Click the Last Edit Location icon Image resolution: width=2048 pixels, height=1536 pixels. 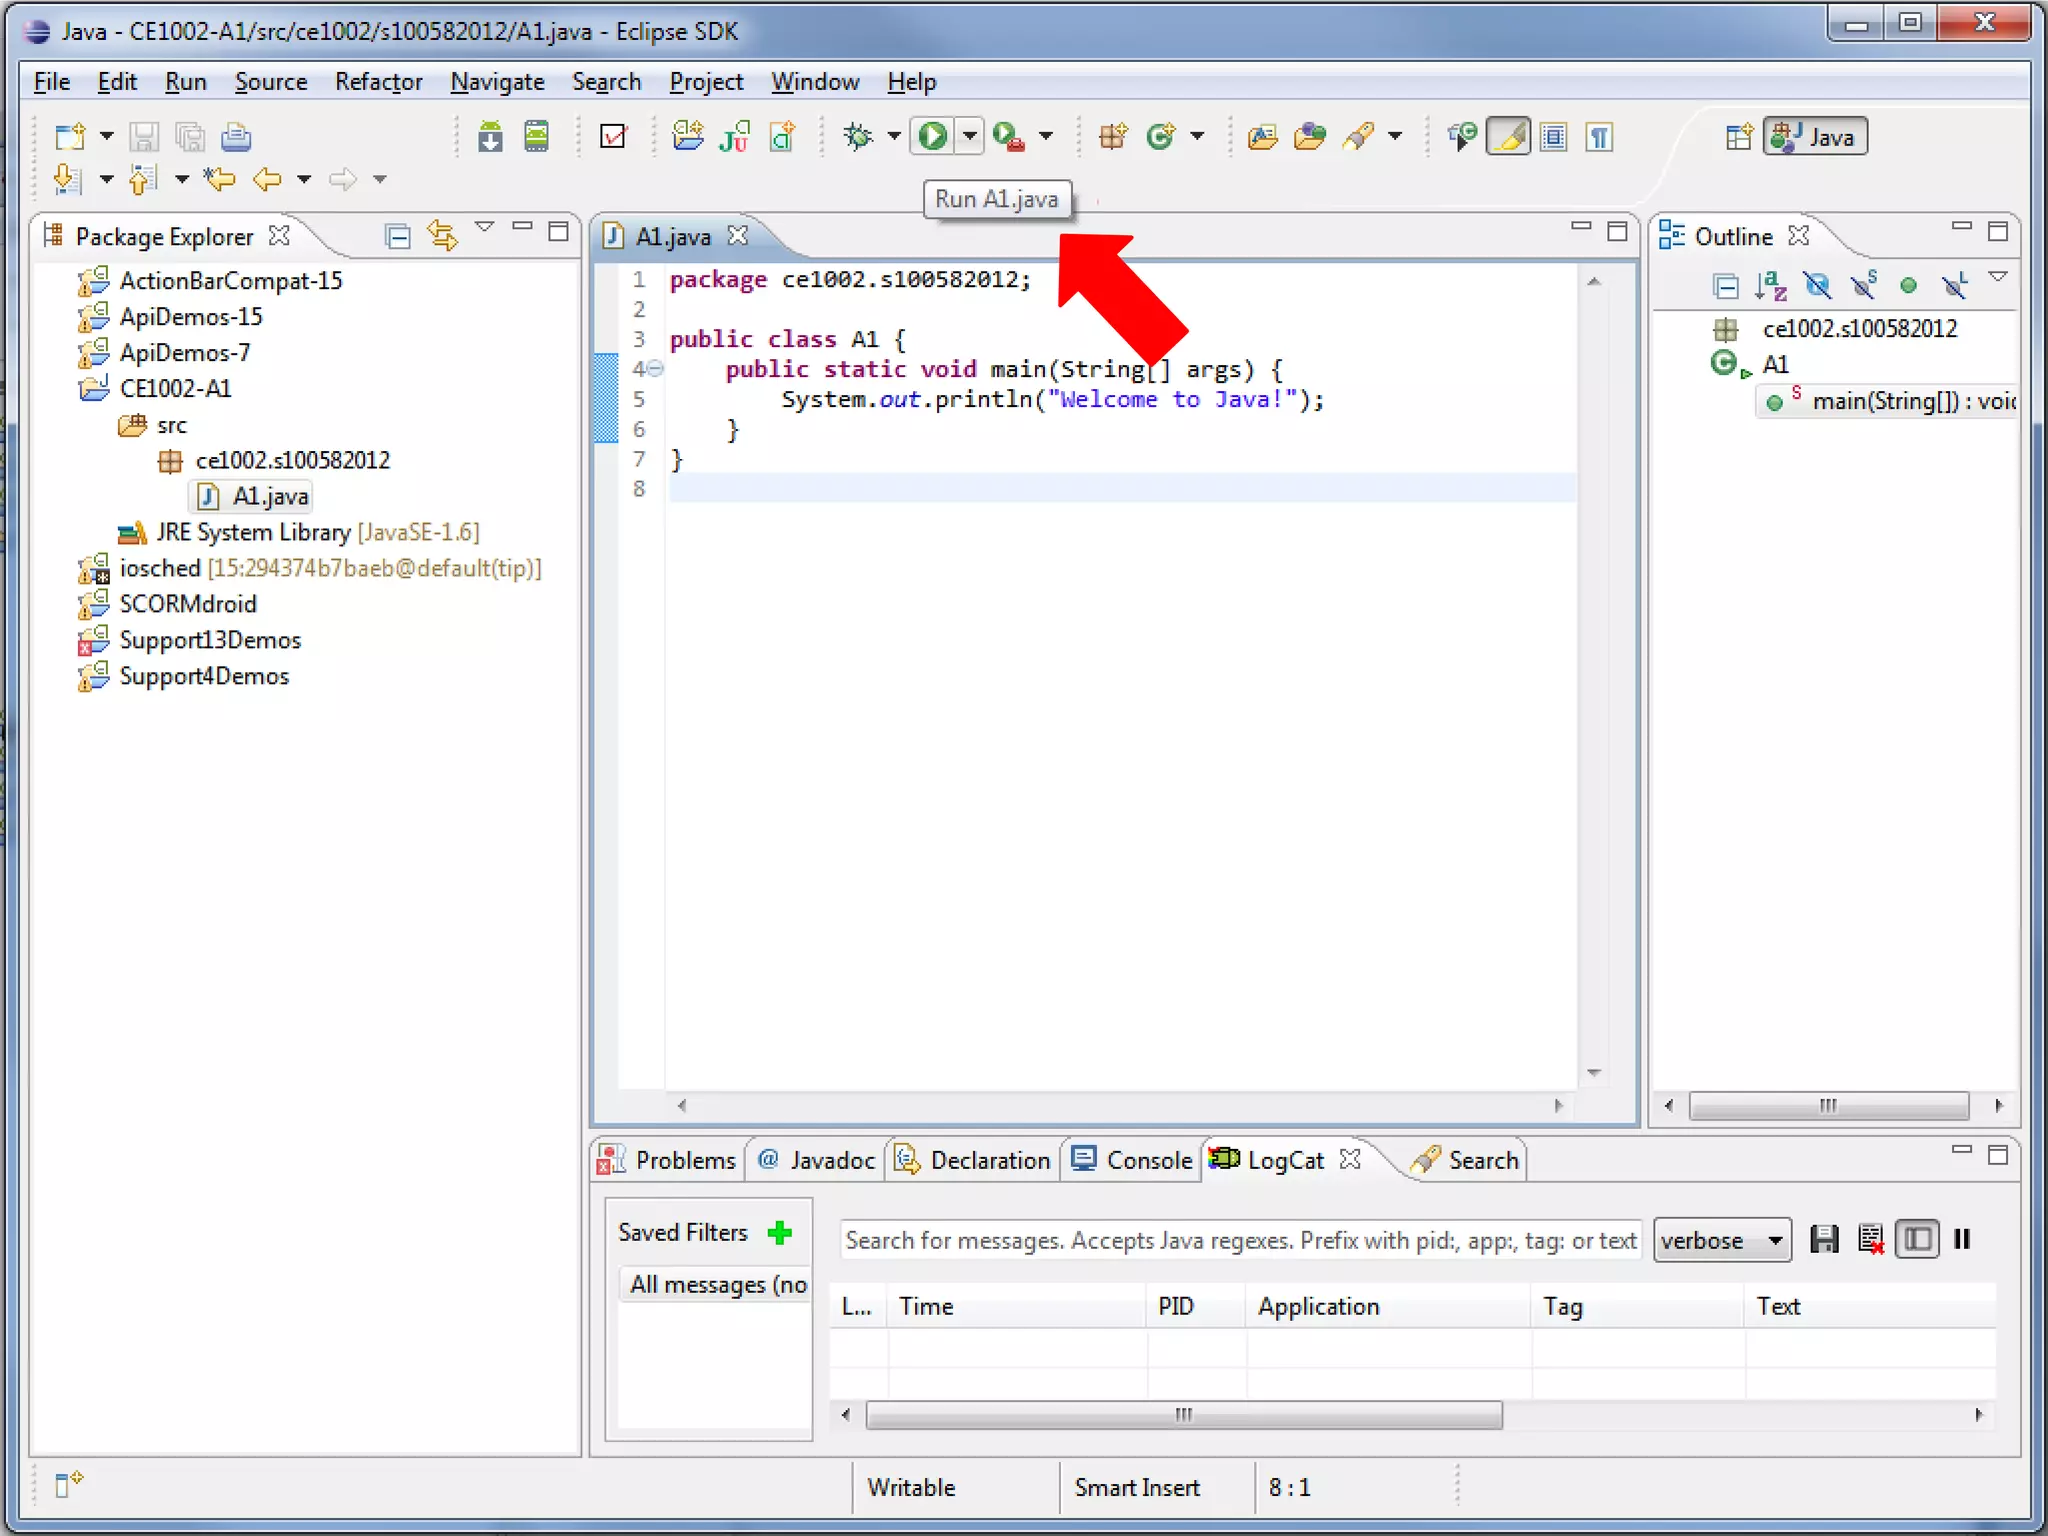[219, 179]
